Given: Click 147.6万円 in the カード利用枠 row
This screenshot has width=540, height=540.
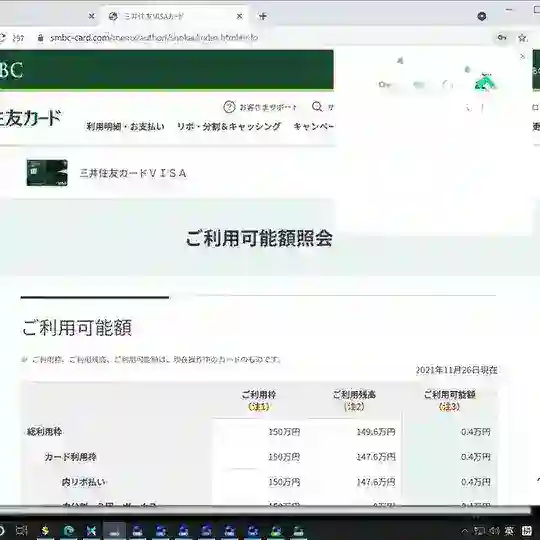Looking at the screenshot, I should coord(376,457).
